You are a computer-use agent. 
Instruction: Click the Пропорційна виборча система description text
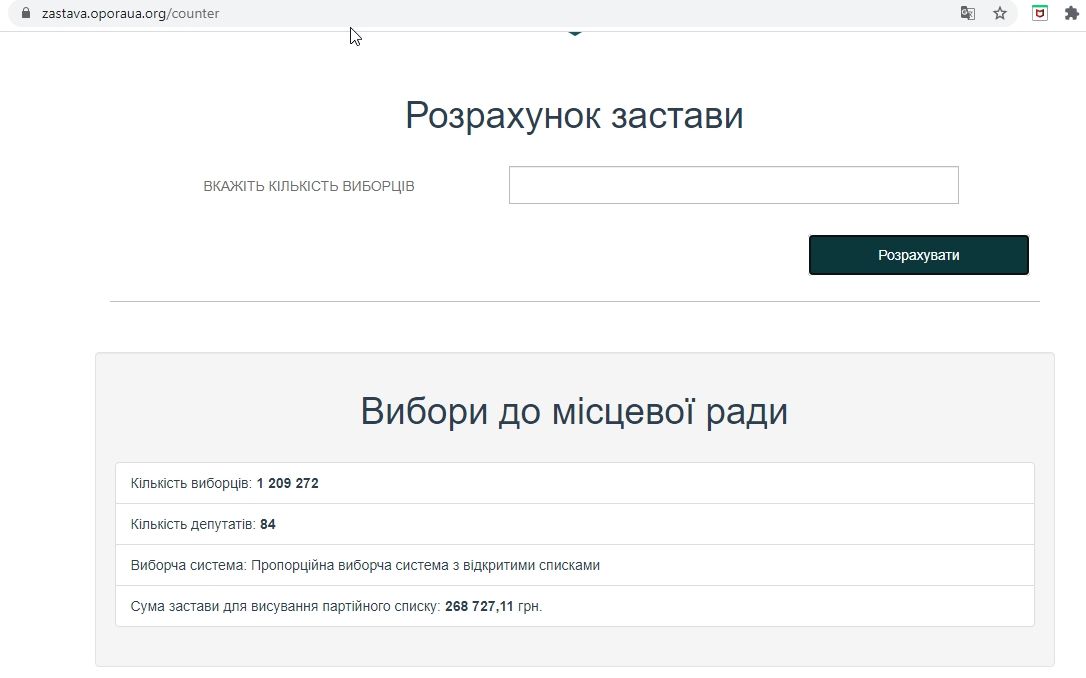(x=425, y=565)
